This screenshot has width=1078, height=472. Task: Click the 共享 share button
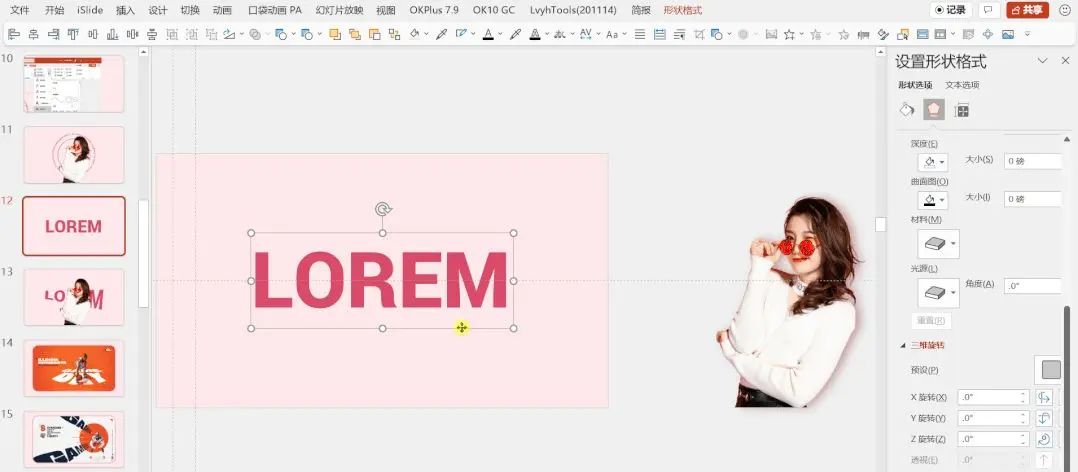[x=1027, y=10]
